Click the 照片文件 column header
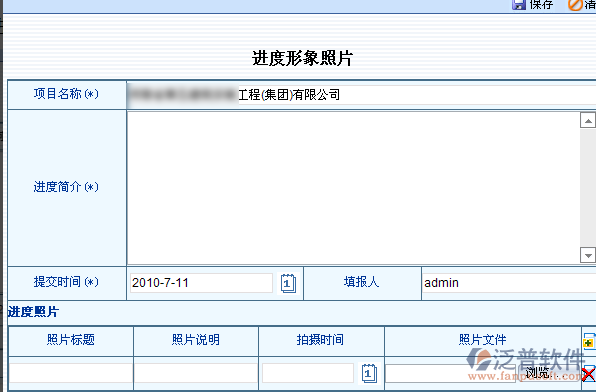This screenshot has height=392, width=596. coord(483,340)
